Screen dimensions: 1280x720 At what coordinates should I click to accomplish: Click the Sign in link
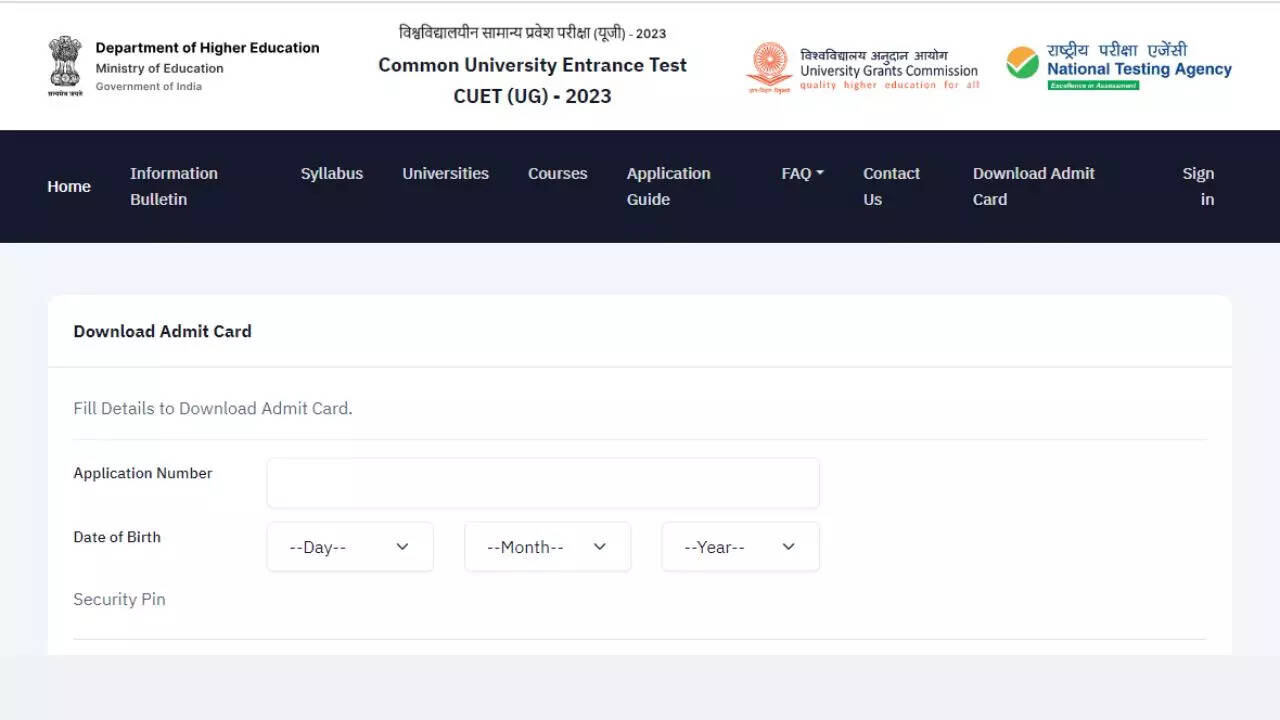[x=1198, y=186]
